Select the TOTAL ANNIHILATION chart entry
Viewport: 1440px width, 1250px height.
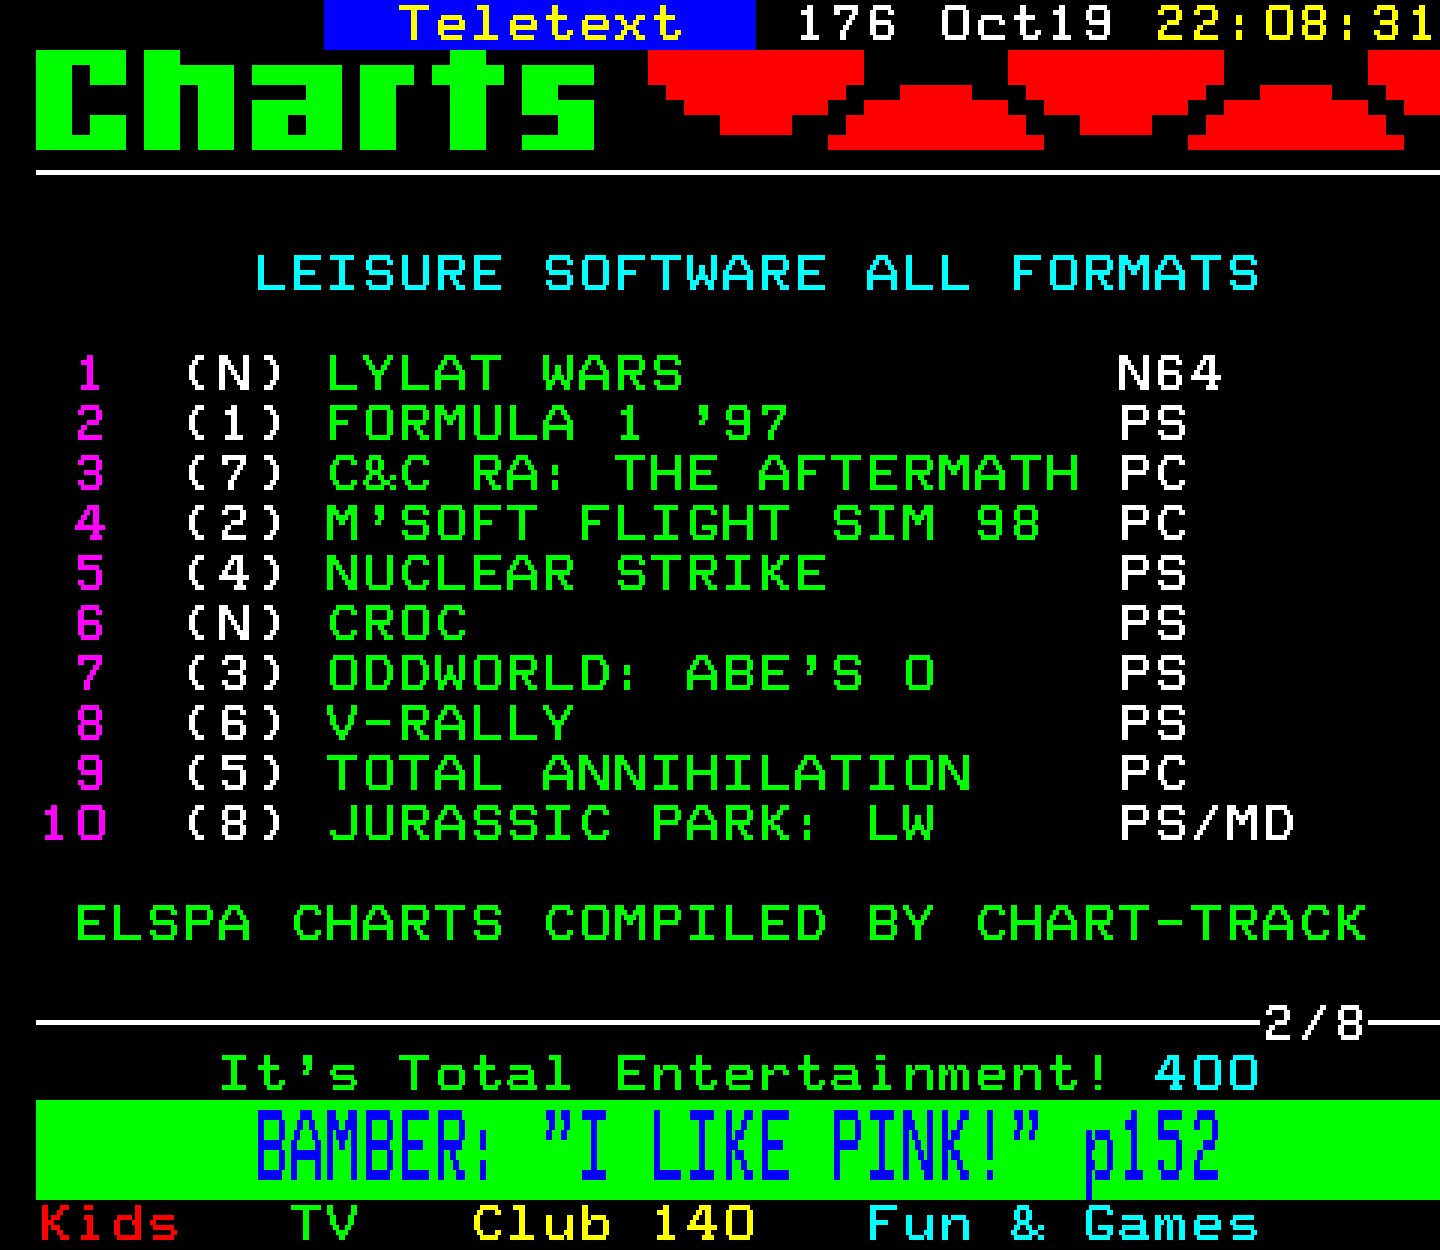coord(649,774)
